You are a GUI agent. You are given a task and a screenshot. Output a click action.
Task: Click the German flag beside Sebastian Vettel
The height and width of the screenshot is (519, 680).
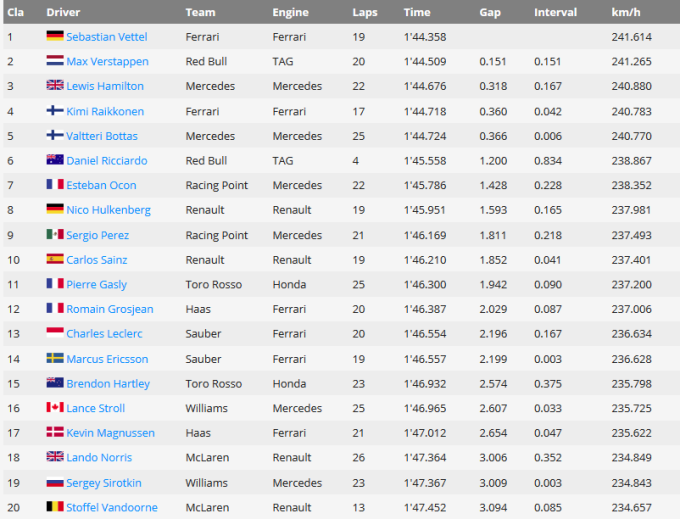54,36
